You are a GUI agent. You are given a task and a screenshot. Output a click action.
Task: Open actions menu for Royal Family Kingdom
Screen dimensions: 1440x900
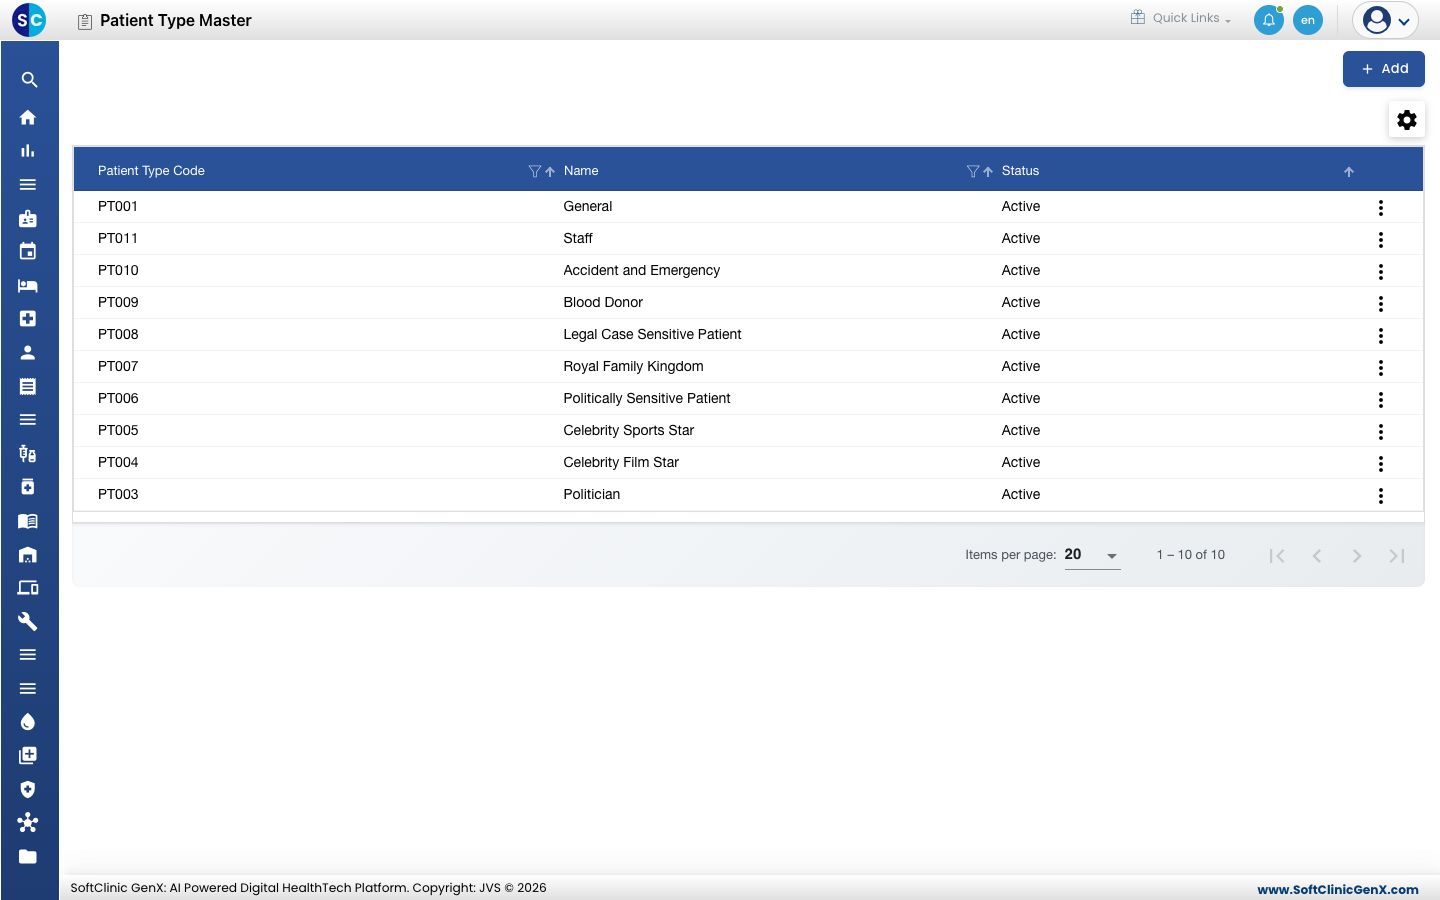pyautogui.click(x=1381, y=368)
